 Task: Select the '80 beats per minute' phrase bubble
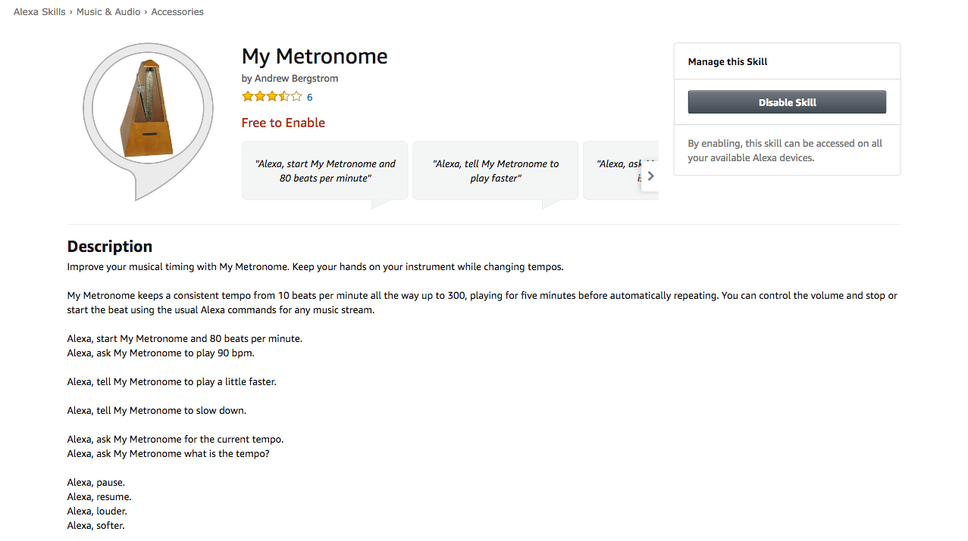coord(325,171)
